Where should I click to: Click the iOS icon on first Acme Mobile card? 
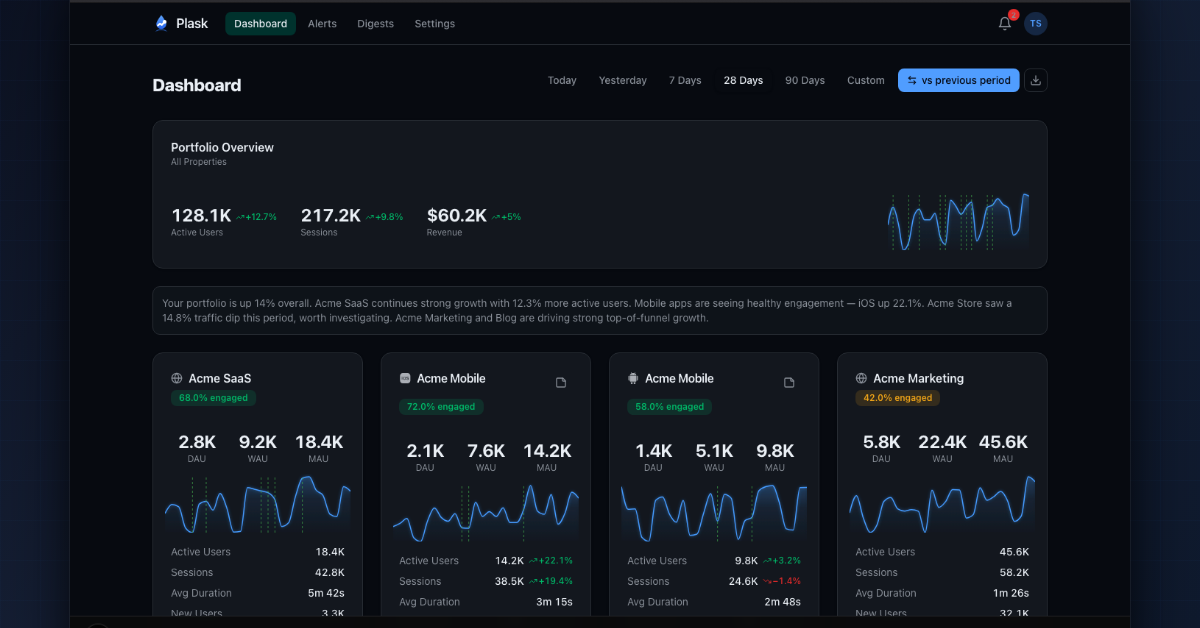404,378
